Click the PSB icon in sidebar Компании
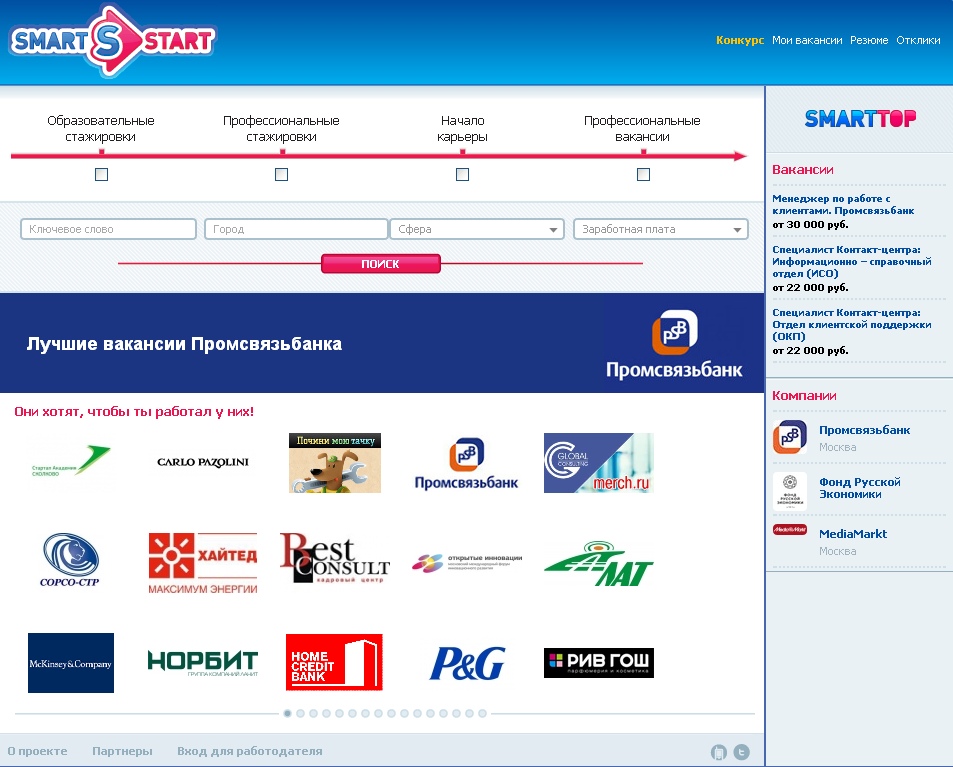Image resolution: width=953 pixels, height=767 pixels. 790,437
